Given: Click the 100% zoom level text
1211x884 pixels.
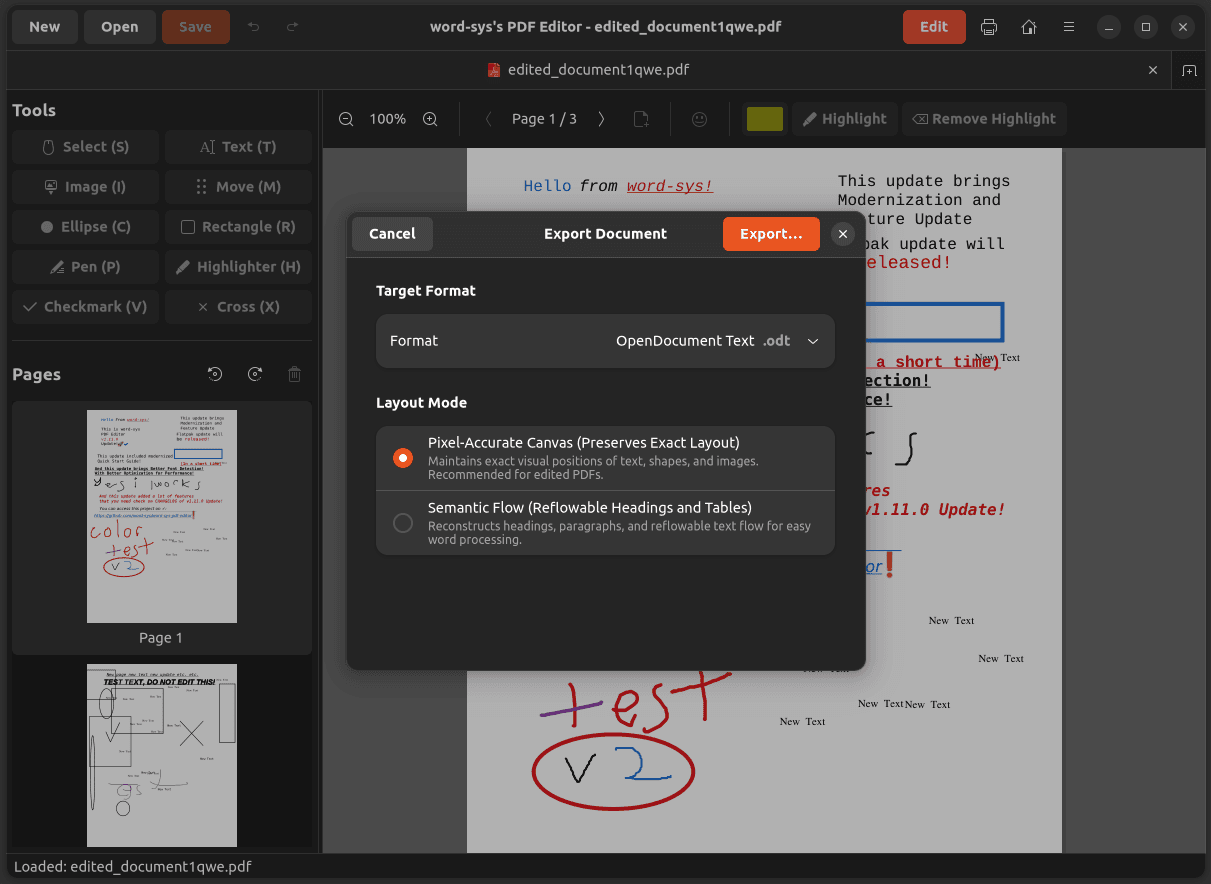Looking at the screenshot, I should pyautogui.click(x=388, y=119).
